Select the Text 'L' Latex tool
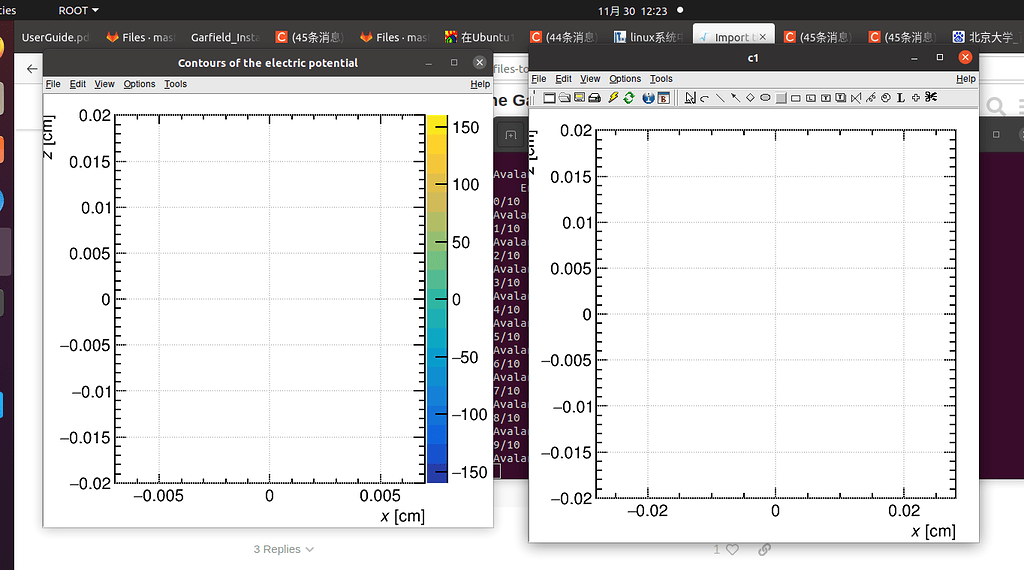Image resolution: width=1024 pixels, height=570 pixels. coord(901,97)
